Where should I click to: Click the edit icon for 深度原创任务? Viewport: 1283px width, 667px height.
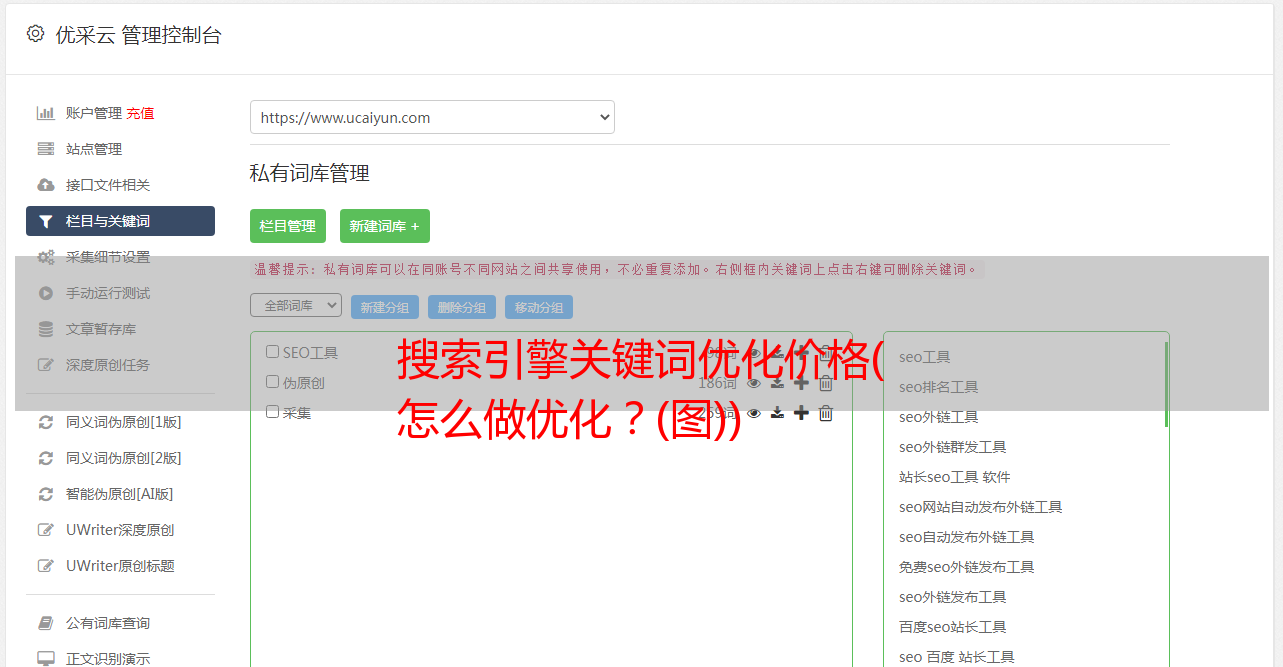[45, 365]
